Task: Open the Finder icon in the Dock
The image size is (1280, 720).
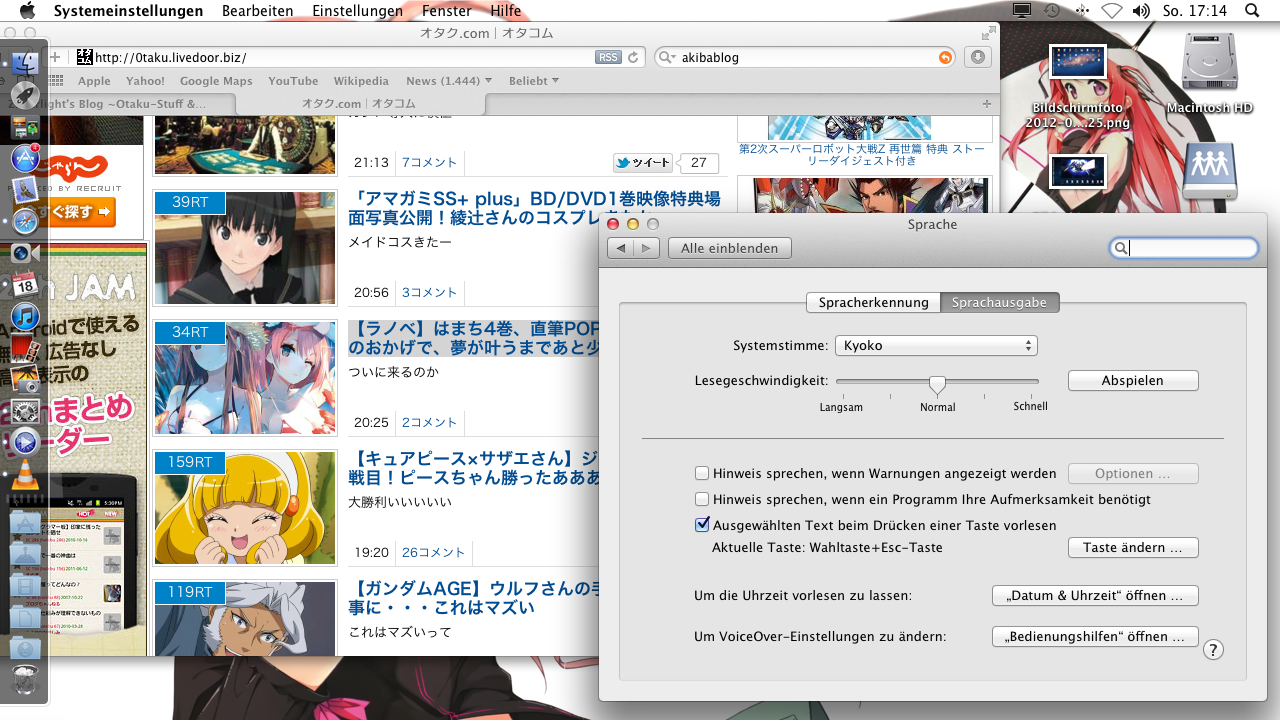Action: pos(25,64)
